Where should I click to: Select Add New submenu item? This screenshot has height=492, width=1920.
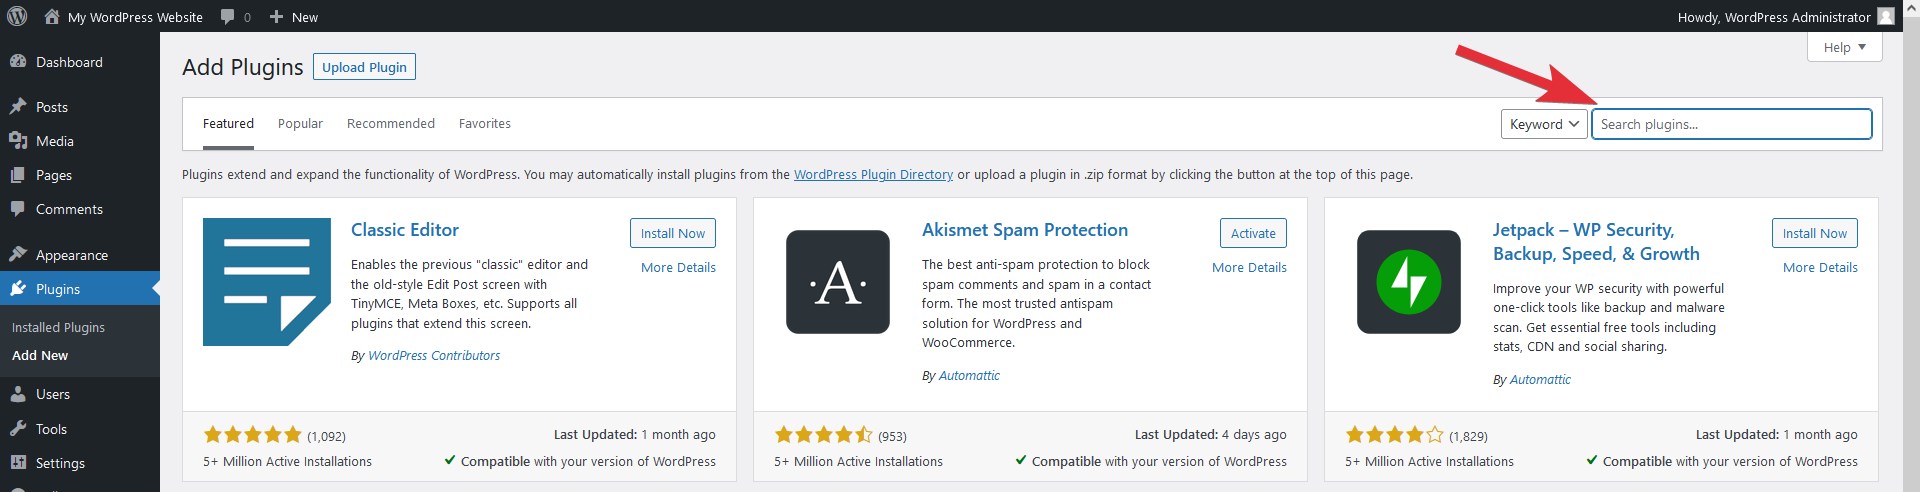40,355
